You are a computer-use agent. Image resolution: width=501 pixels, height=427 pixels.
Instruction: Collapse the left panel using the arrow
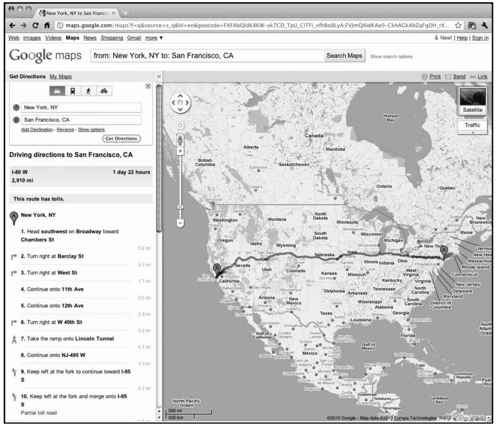pos(159,76)
